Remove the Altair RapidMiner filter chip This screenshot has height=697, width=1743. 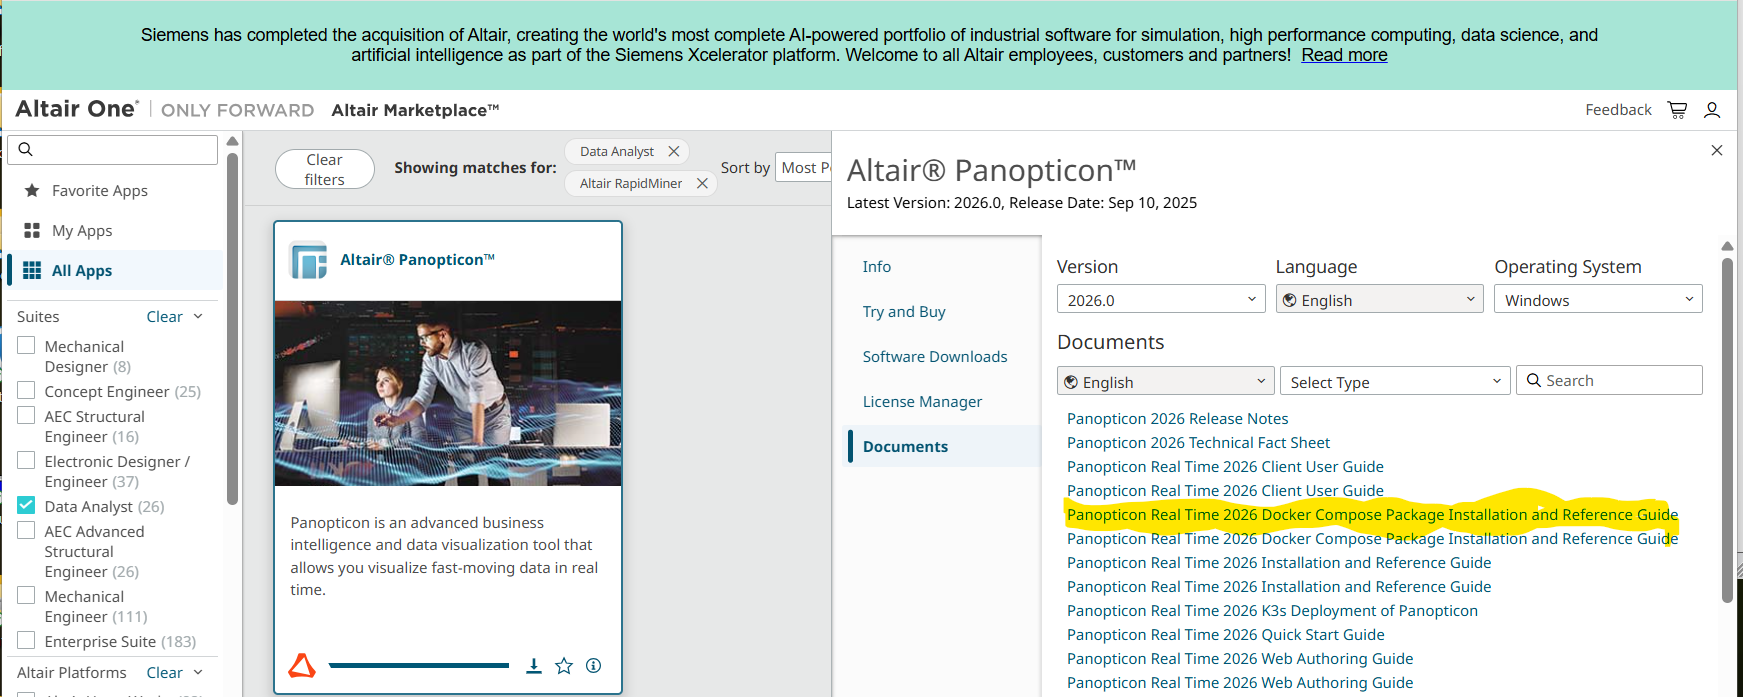pyautogui.click(x=702, y=183)
